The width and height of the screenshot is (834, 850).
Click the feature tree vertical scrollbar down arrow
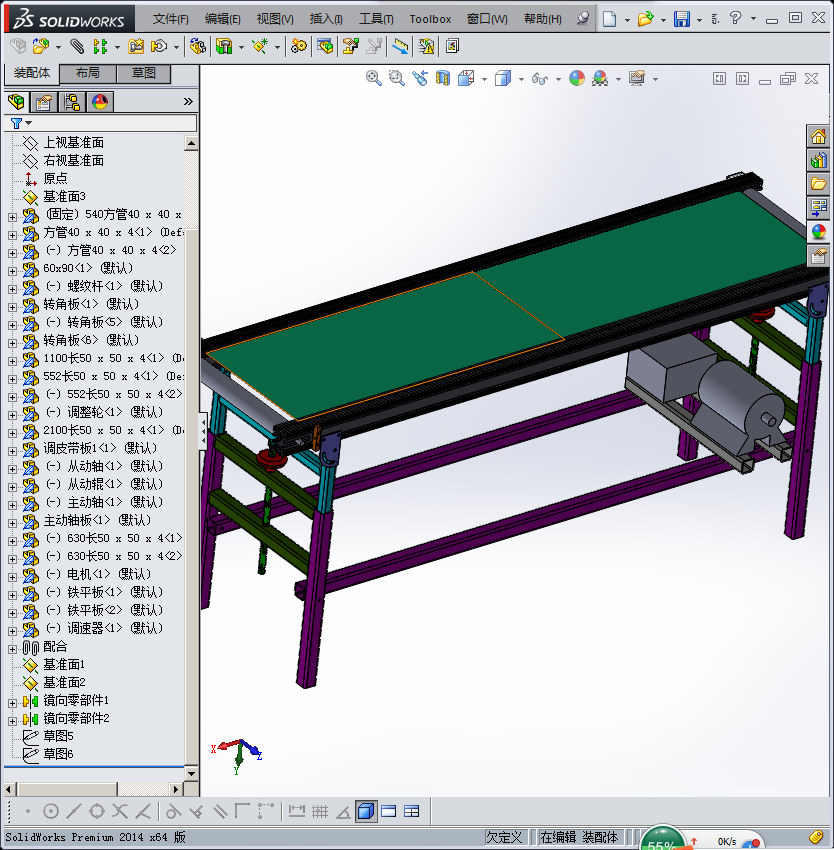click(191, 773)
